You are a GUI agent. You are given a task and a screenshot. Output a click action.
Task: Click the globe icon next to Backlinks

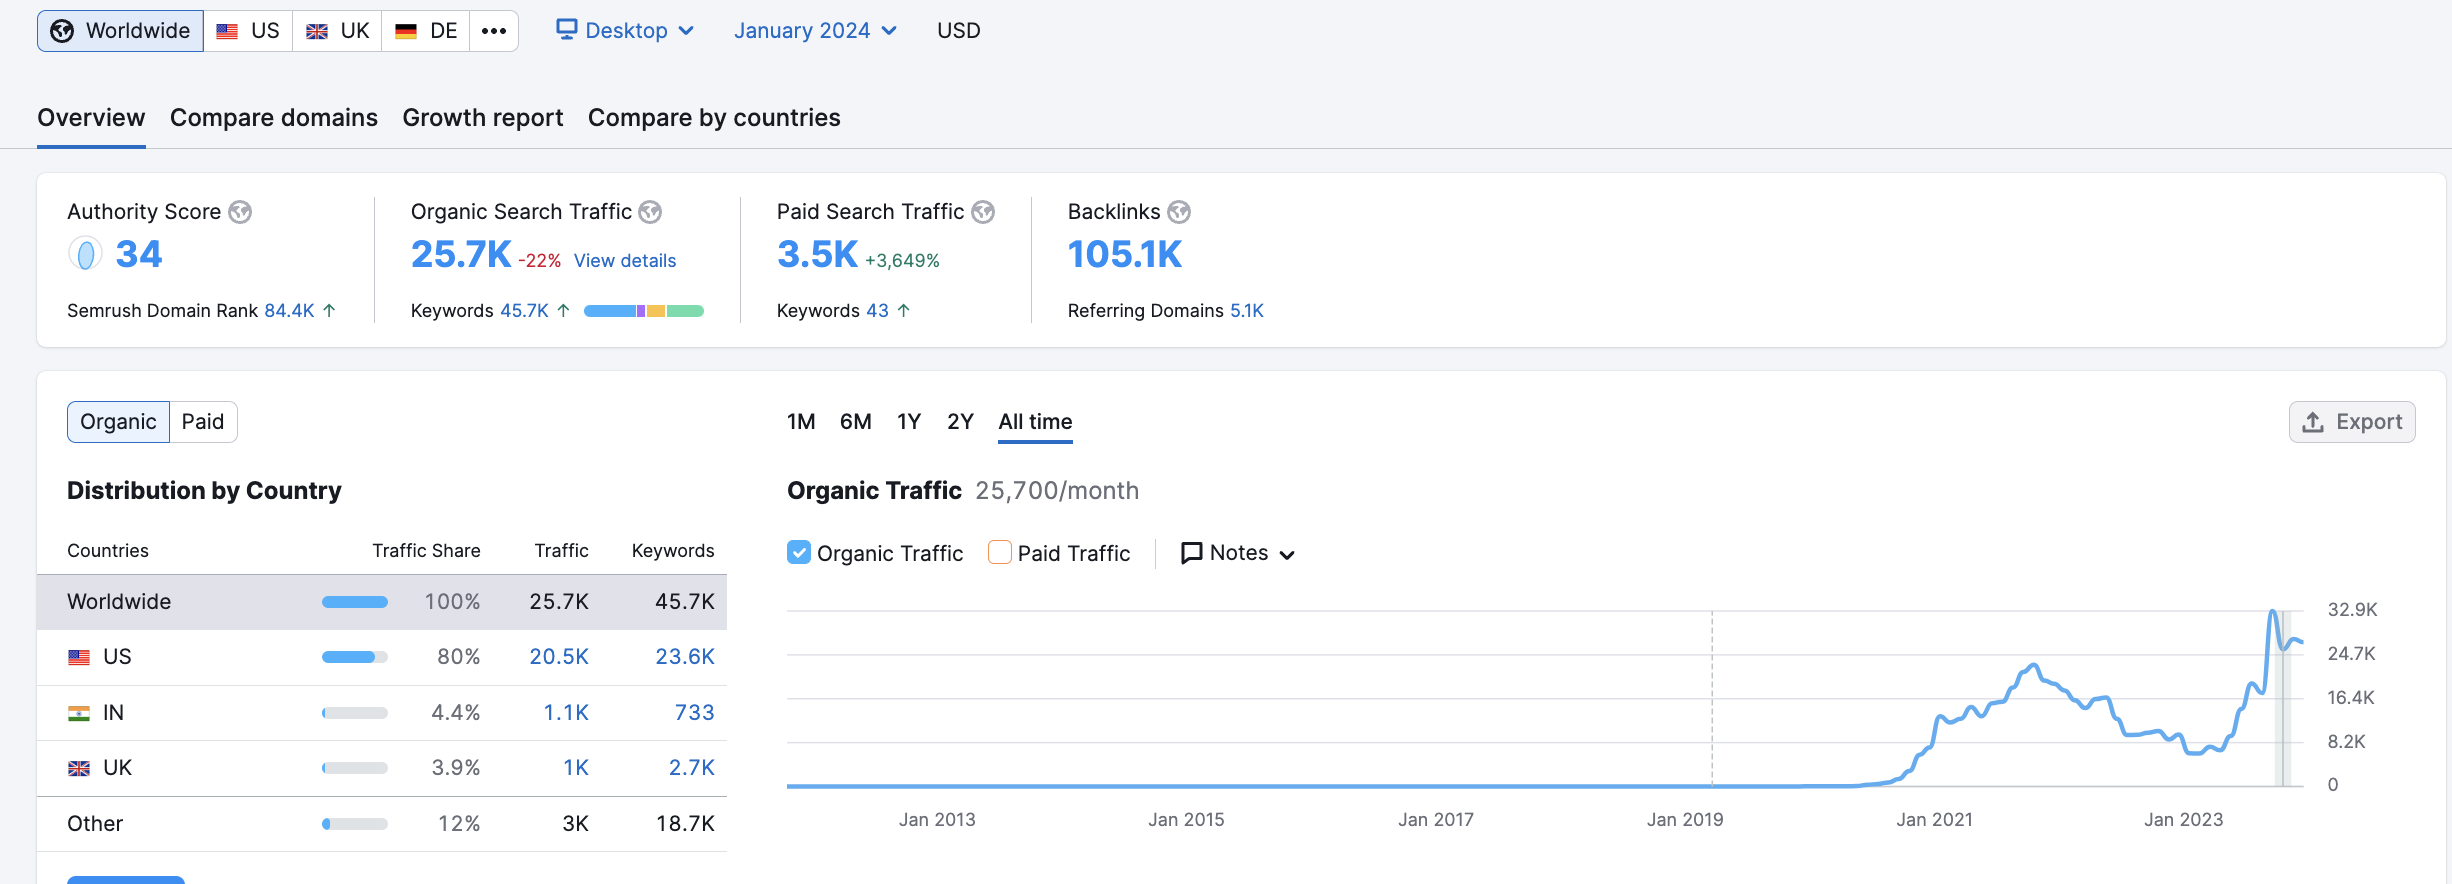pos(1179,212)
